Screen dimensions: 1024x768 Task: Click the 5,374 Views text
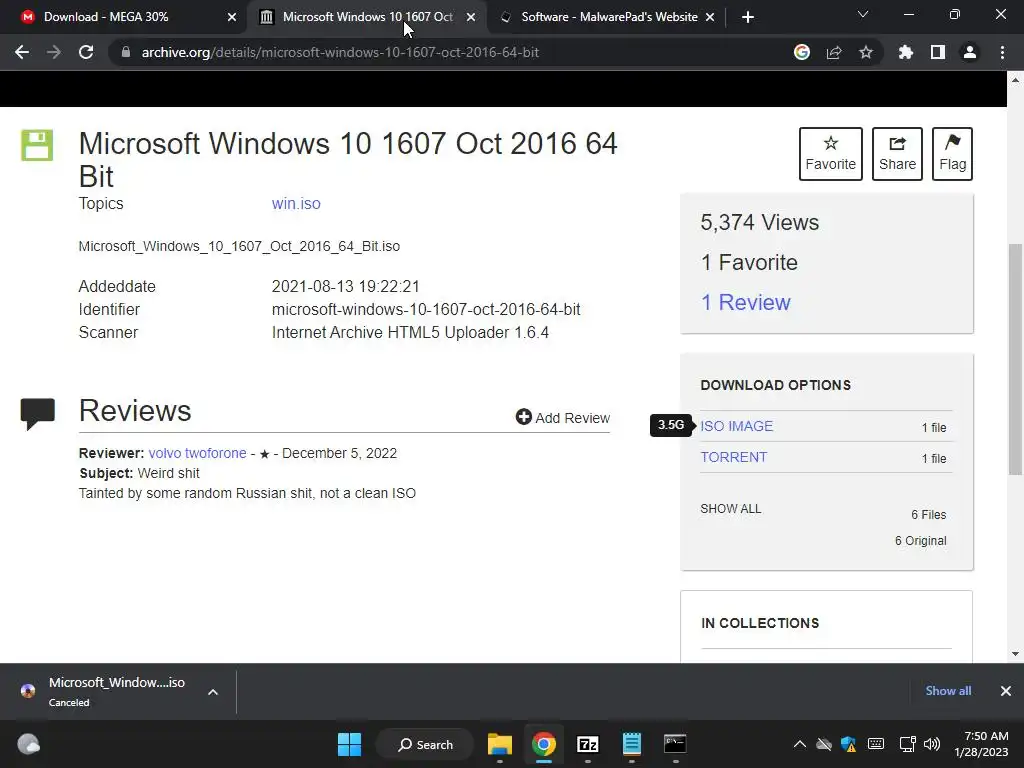coord(760,223)
